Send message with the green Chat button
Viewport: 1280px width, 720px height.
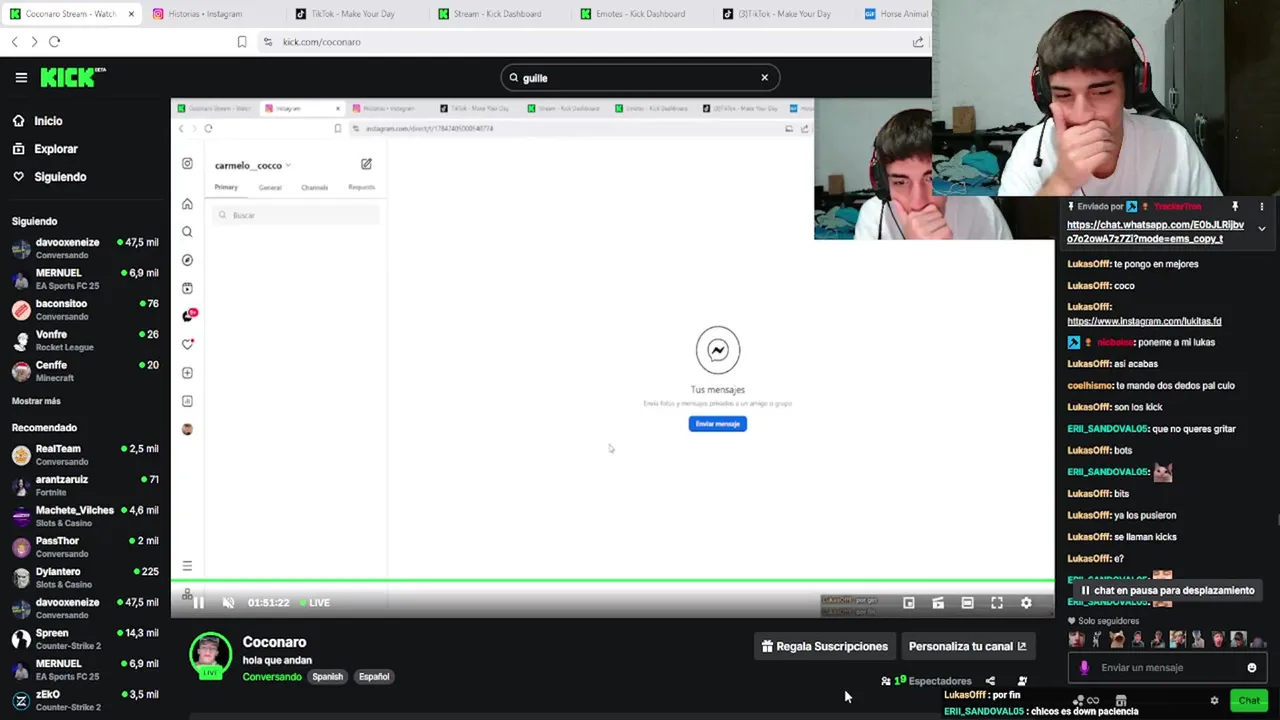pyautogui.click(x=1249, y=701)
